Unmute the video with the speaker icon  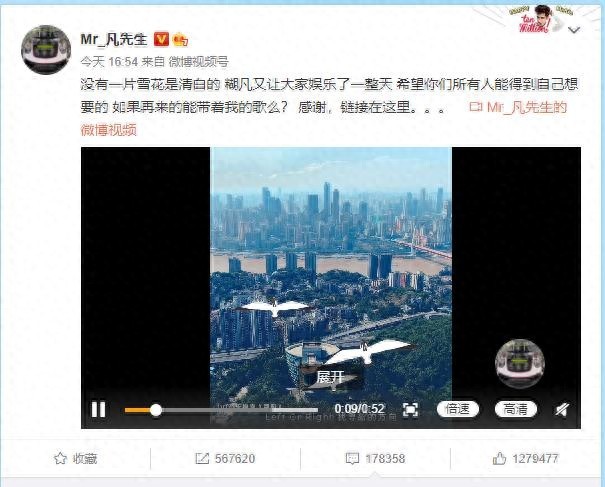tap(562, 409)
